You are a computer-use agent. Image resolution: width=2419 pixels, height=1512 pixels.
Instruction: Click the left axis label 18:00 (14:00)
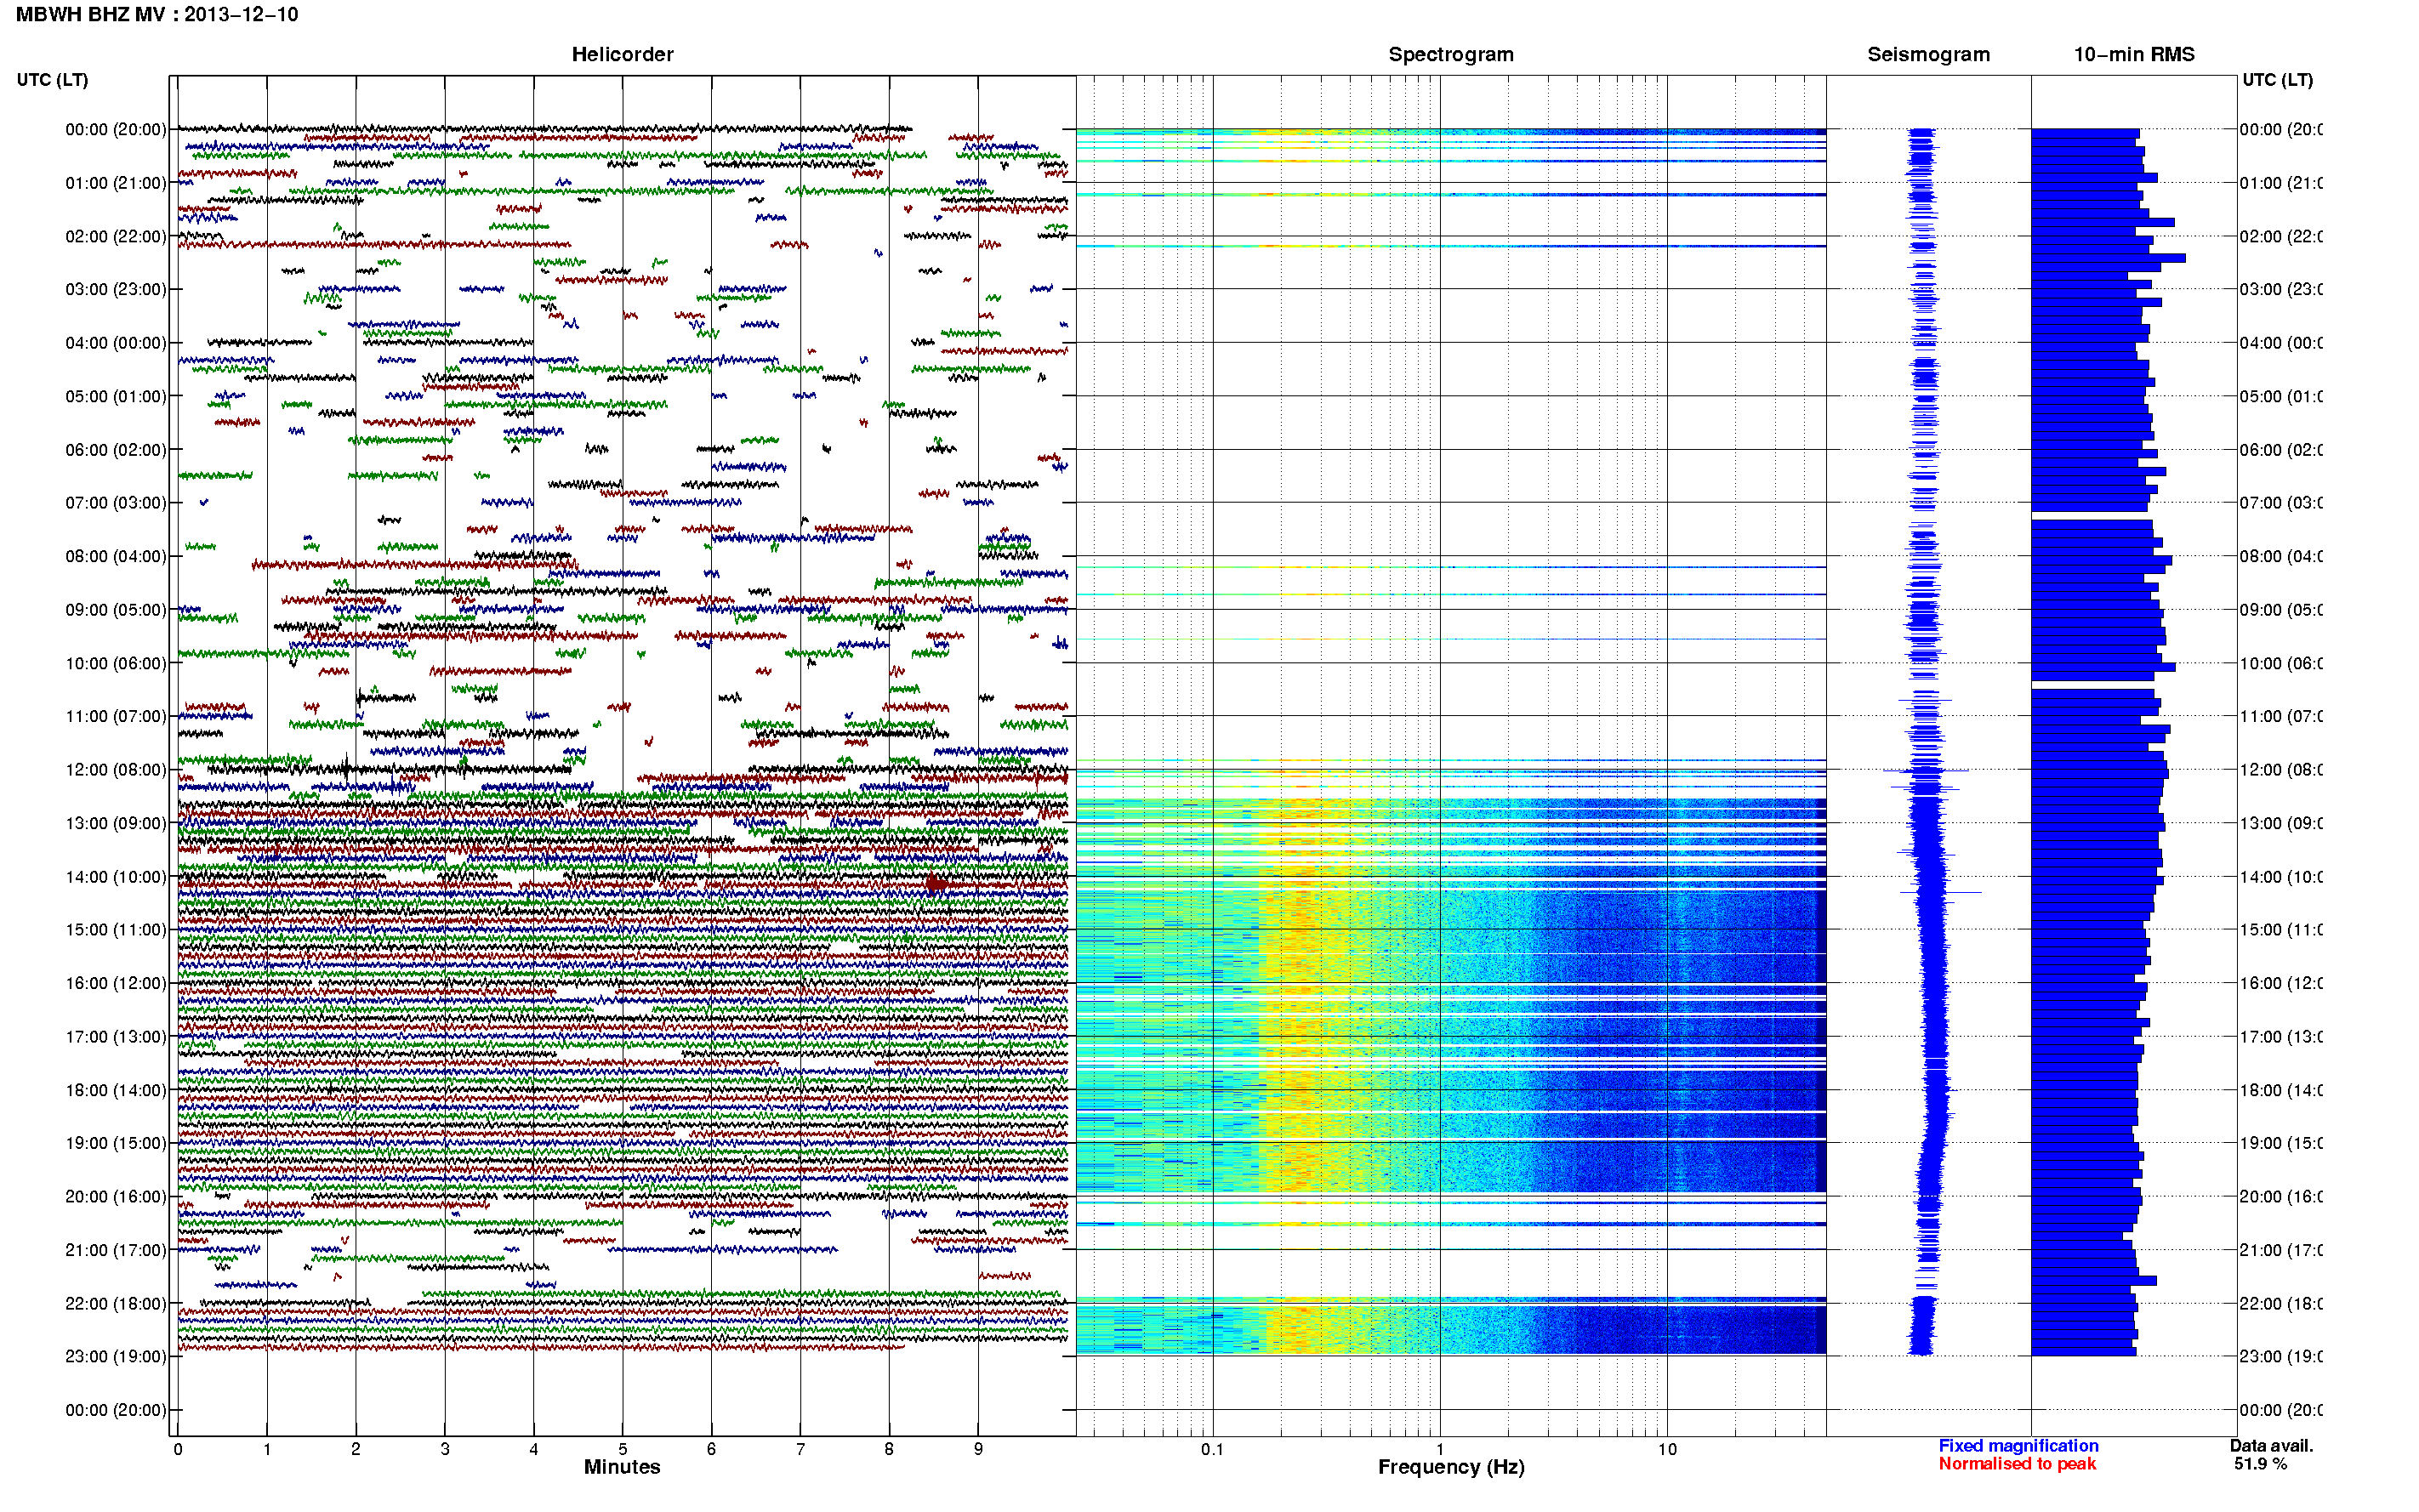point(116,1090)
